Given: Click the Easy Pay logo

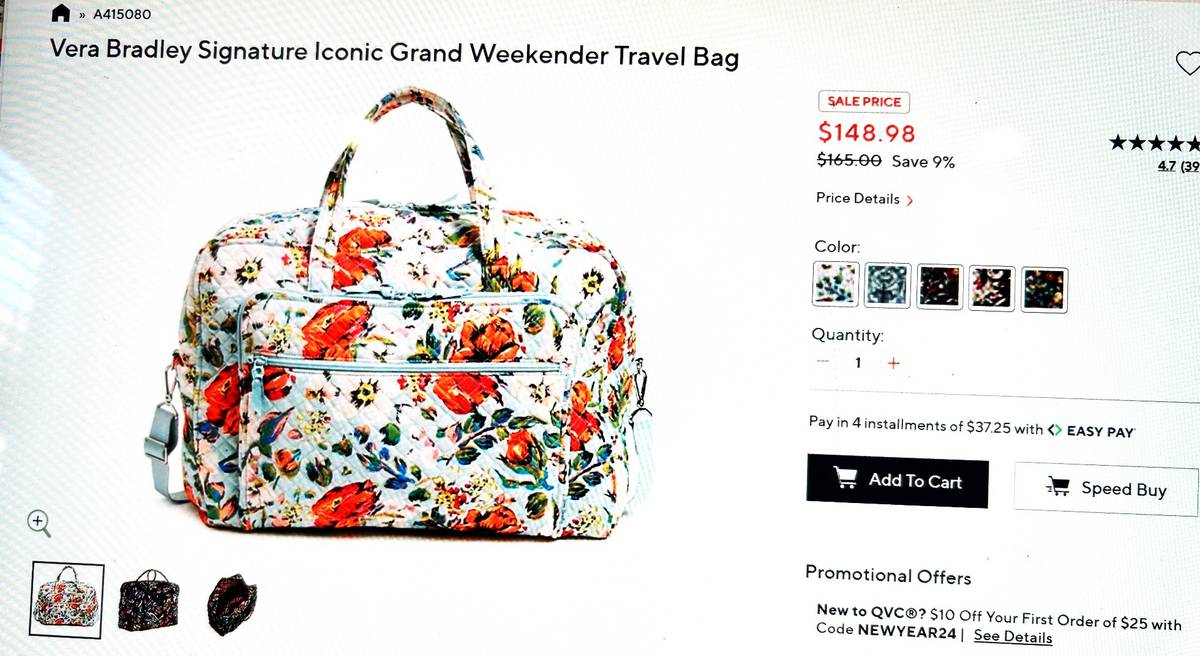Looking at the screenshot, I should (1091, 430).
